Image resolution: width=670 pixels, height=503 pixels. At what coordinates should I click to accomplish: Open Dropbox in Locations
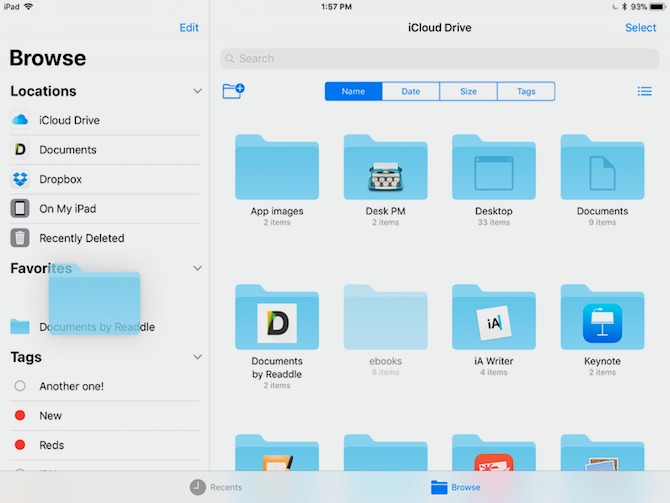(60, 179)
